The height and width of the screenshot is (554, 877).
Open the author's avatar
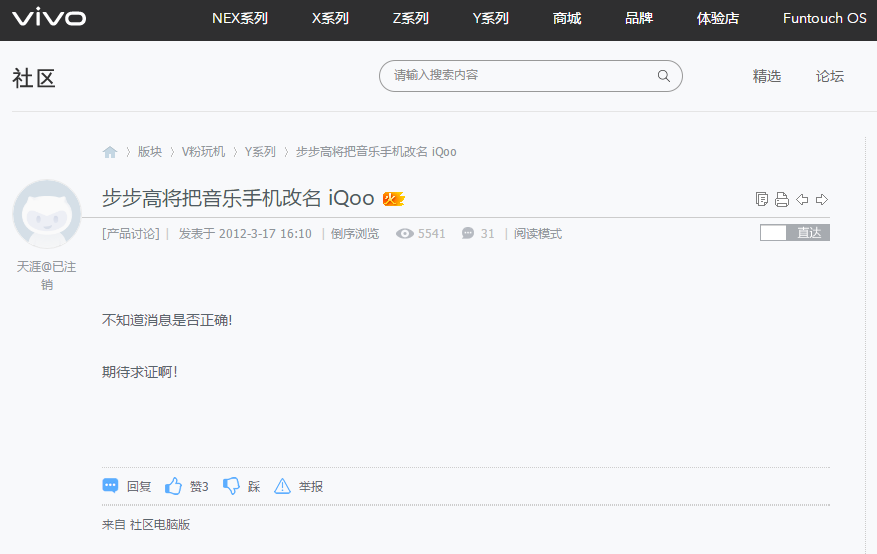47,214
